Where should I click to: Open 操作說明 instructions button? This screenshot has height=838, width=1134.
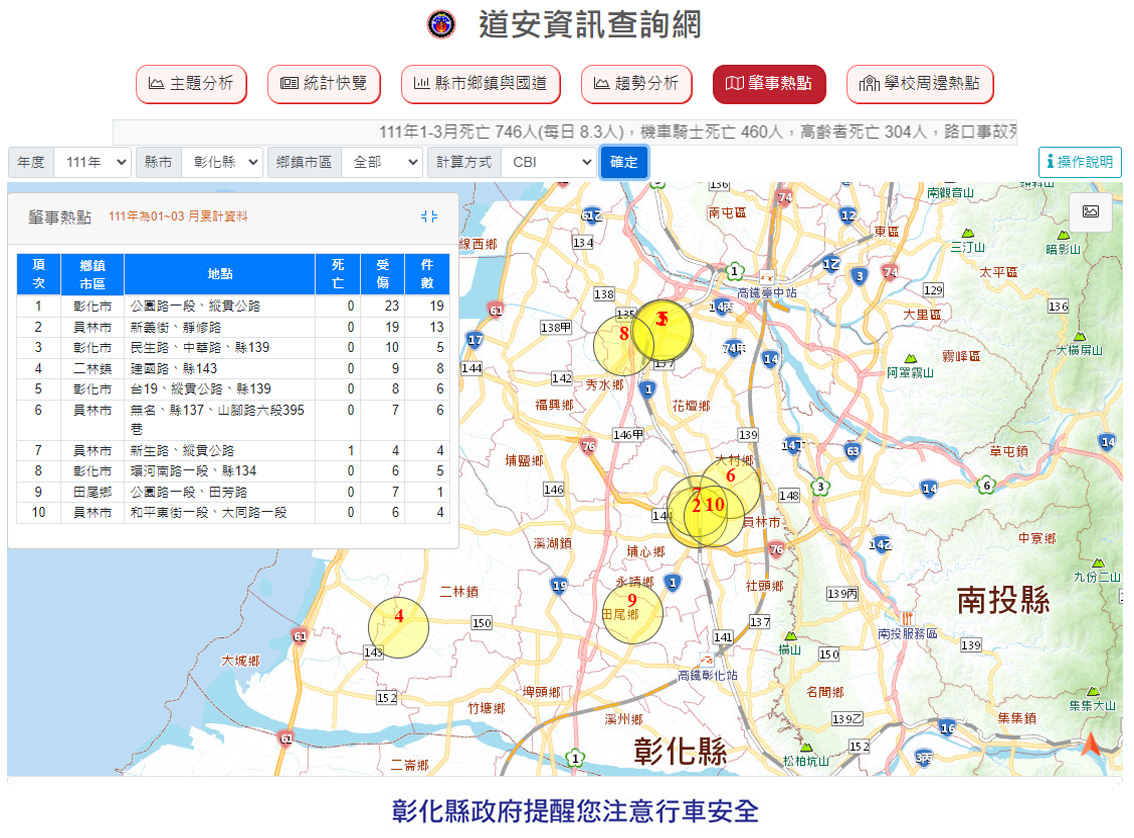pos(1079,162)
